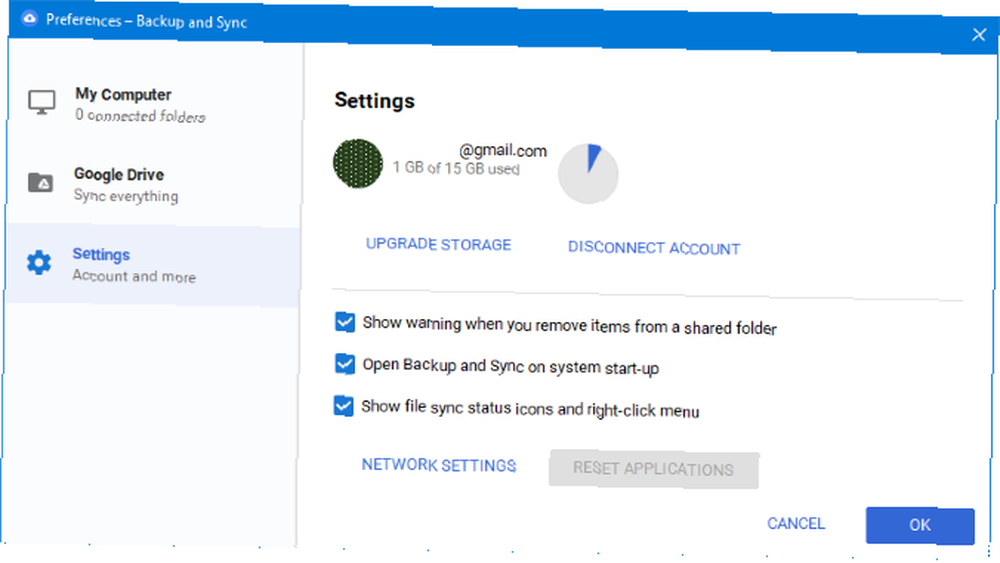
Task: Click the Drive folder icon
Action: click(41, 182)
